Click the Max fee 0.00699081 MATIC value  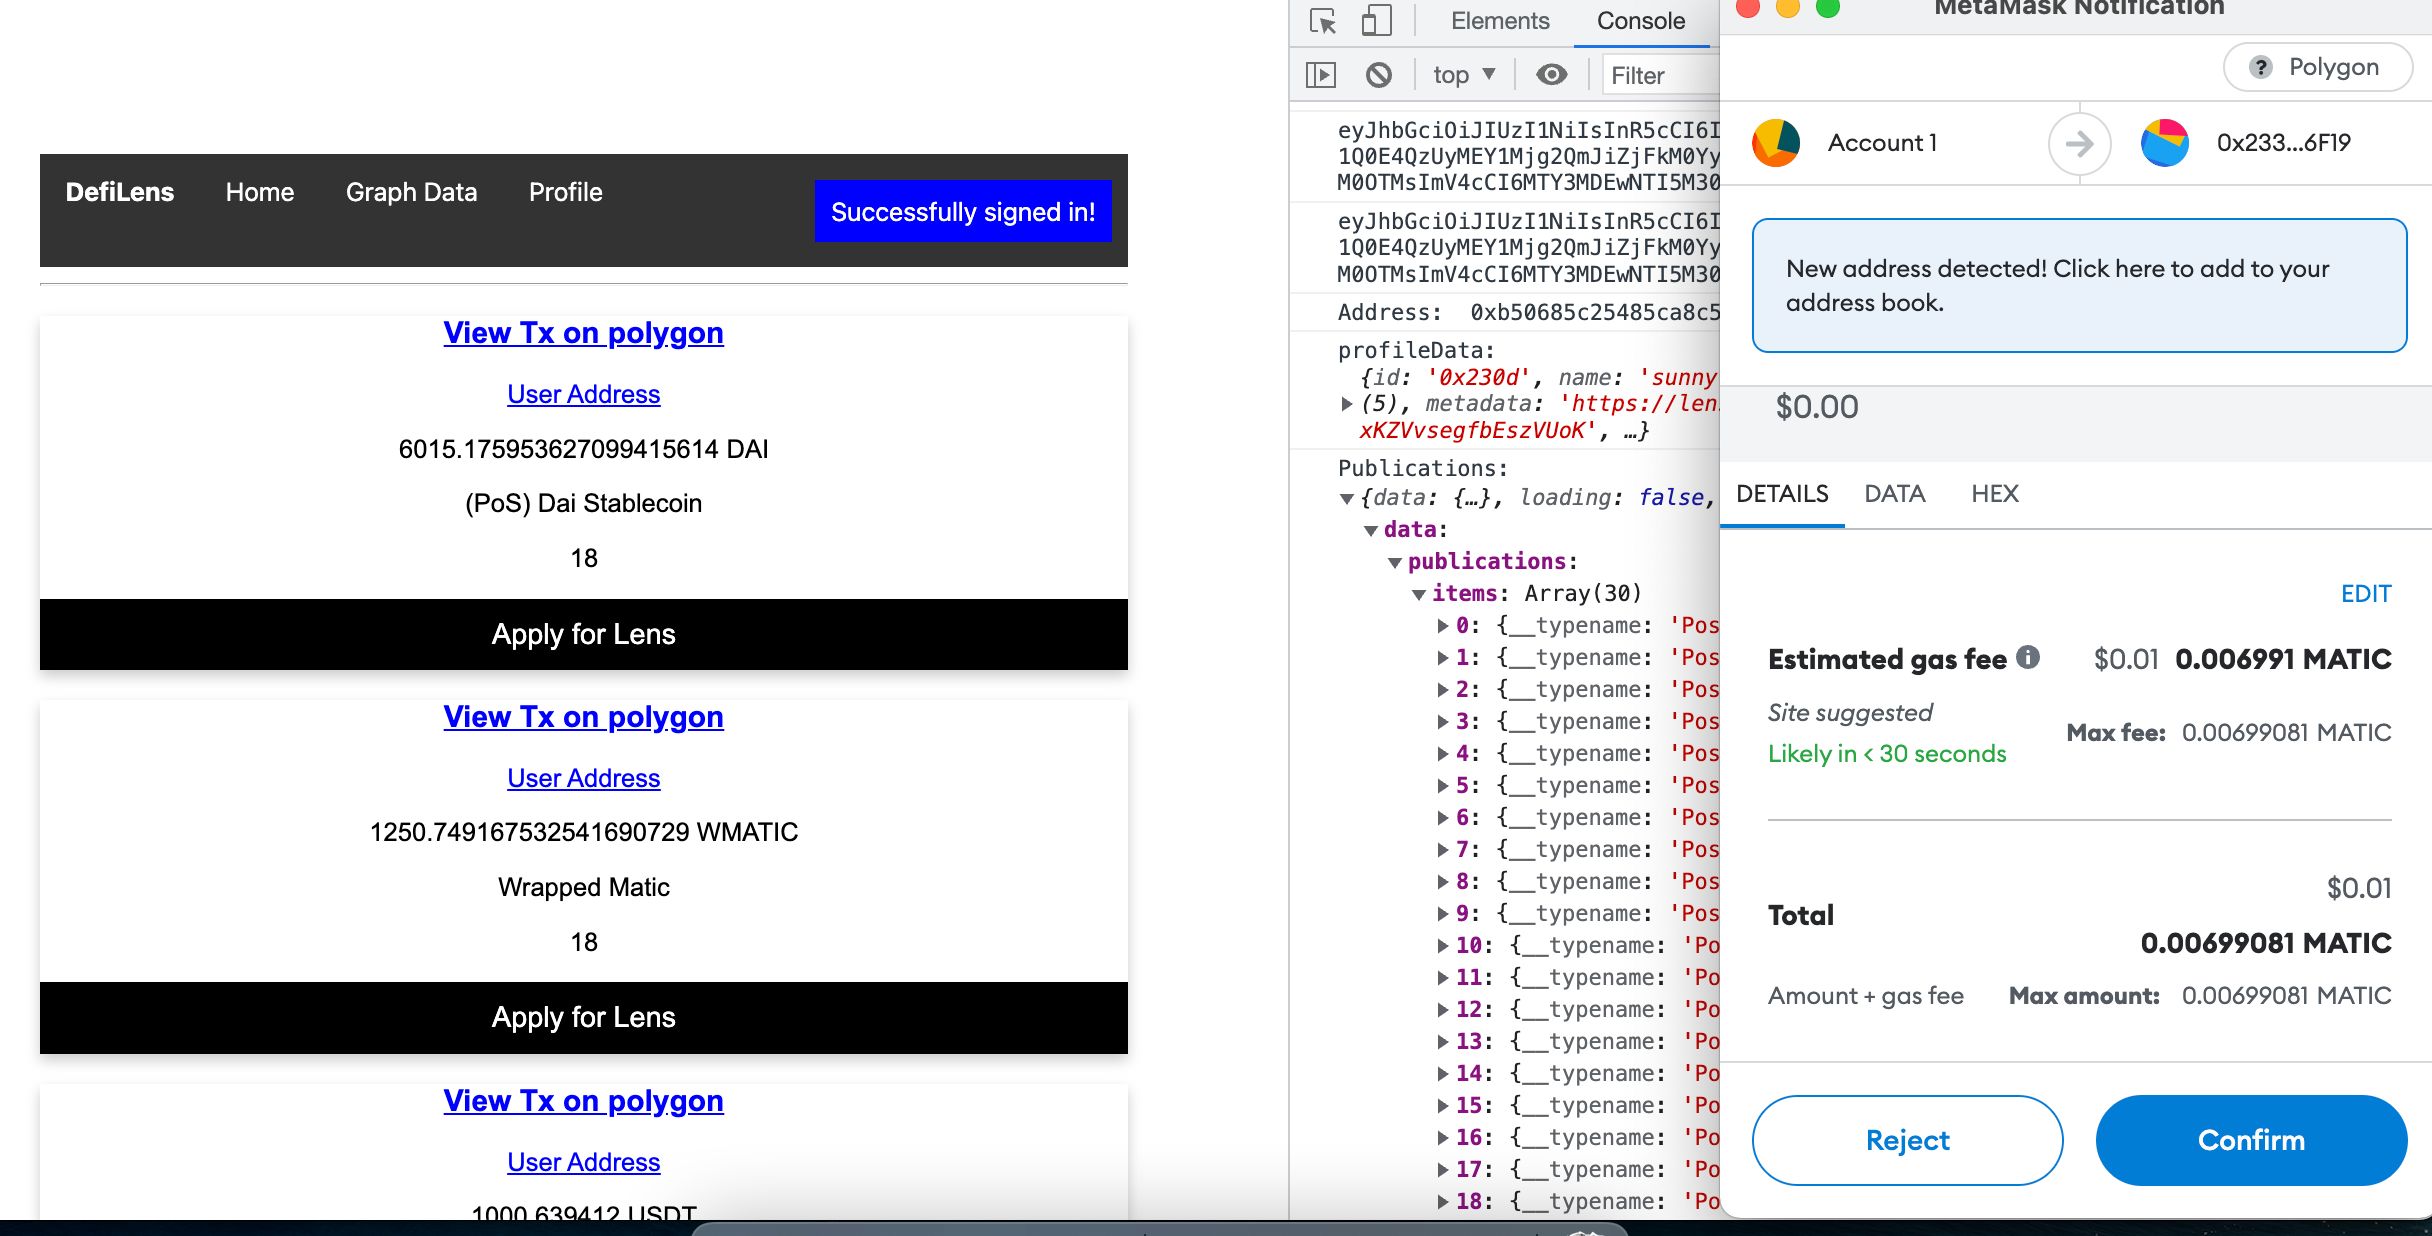(2286, 733)
